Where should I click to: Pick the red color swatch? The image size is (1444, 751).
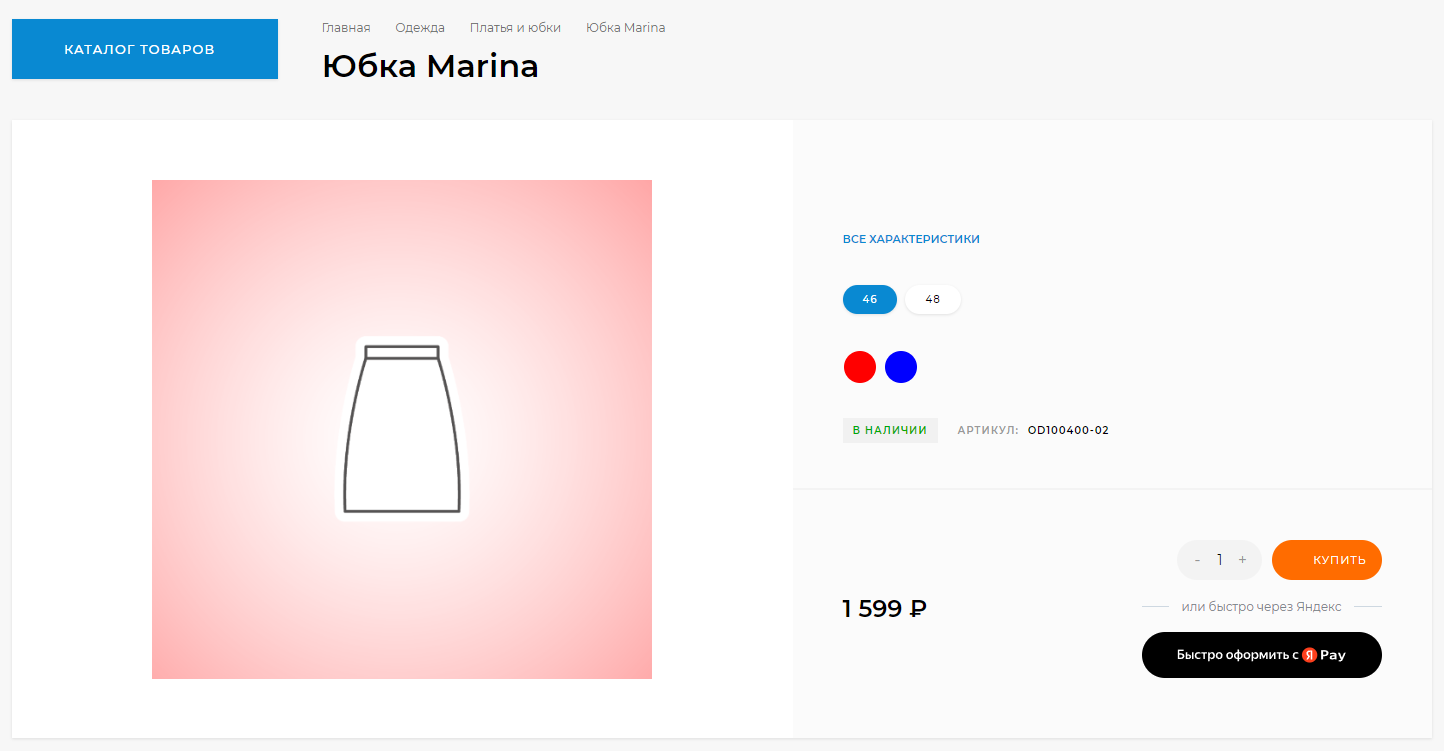[x=860, y=367]
